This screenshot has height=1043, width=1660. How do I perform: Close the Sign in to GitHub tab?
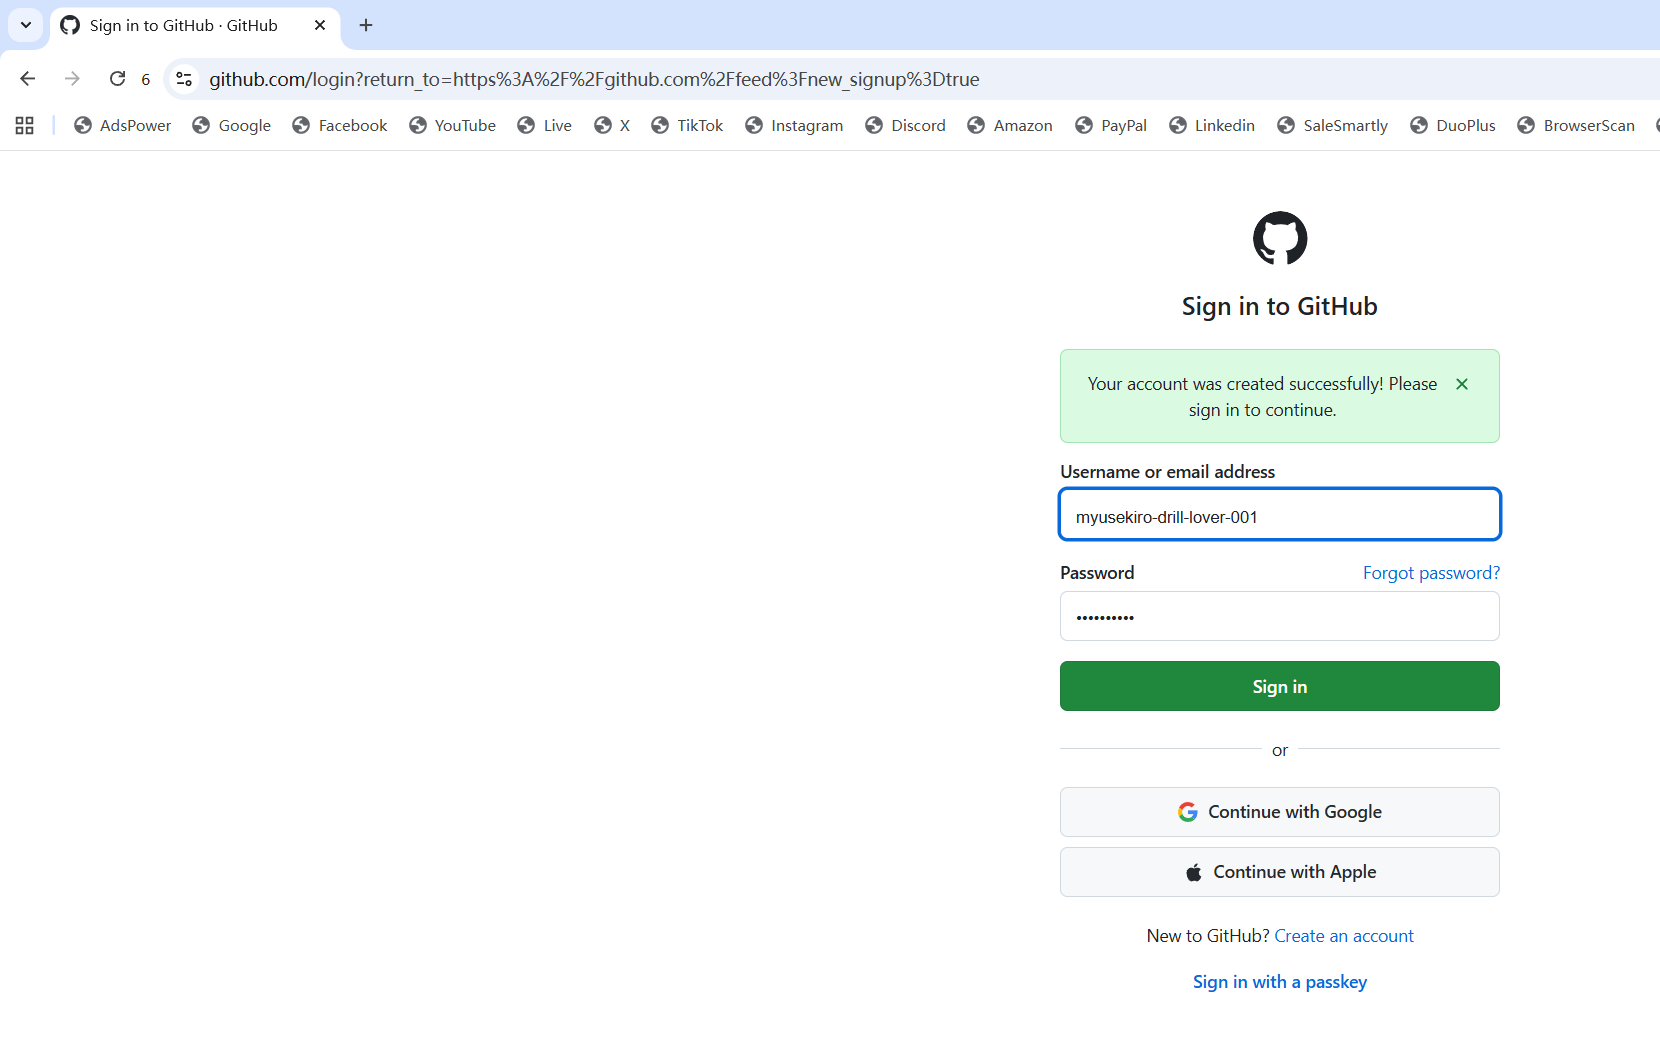coord(320,25)
